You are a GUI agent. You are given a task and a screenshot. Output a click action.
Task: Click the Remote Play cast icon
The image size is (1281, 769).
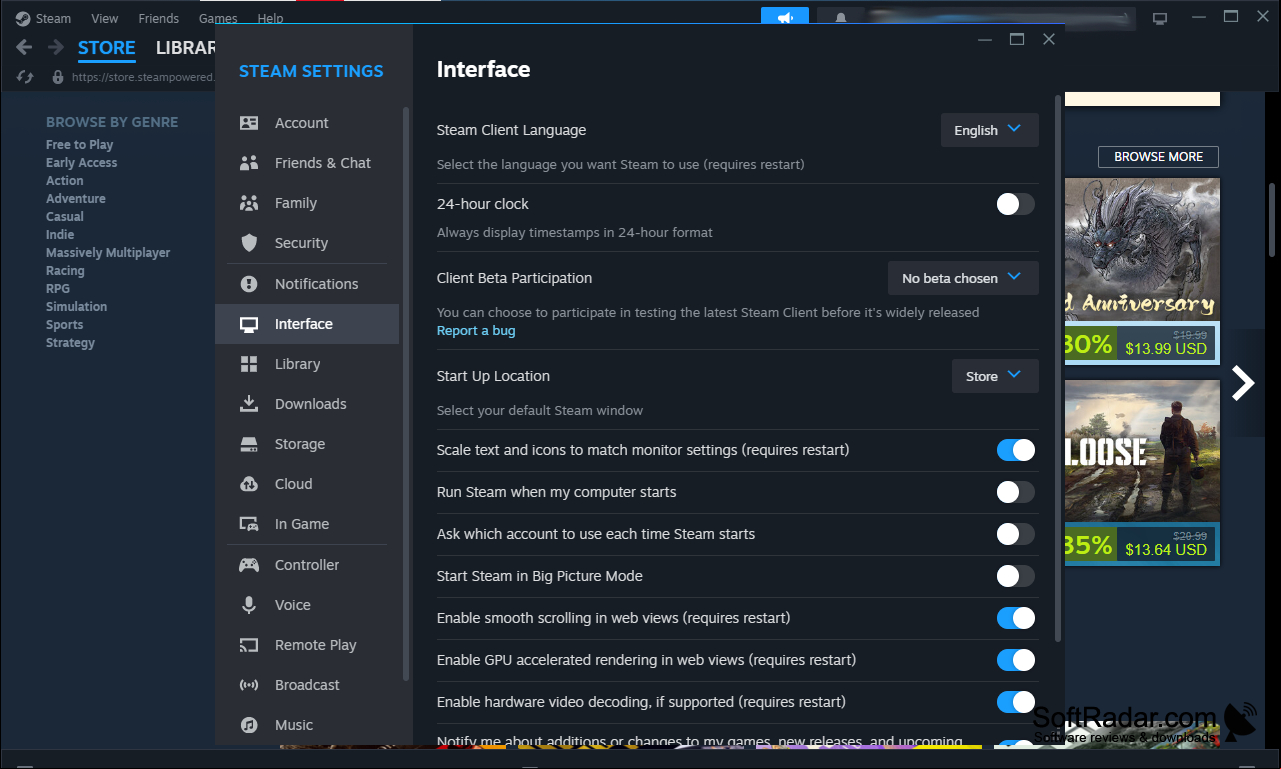(x=249, y=645)
